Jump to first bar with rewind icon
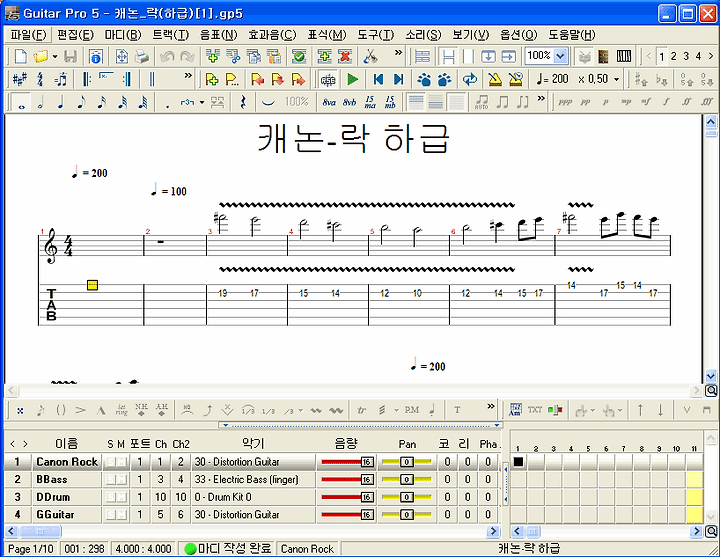 click(x=378, y=79)
